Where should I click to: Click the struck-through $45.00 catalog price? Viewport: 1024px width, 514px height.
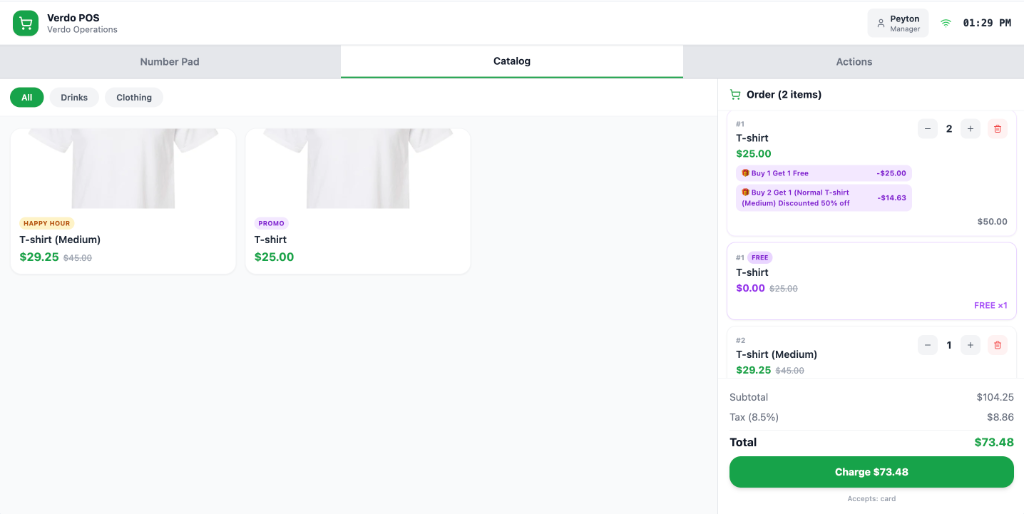pos(78,258)
